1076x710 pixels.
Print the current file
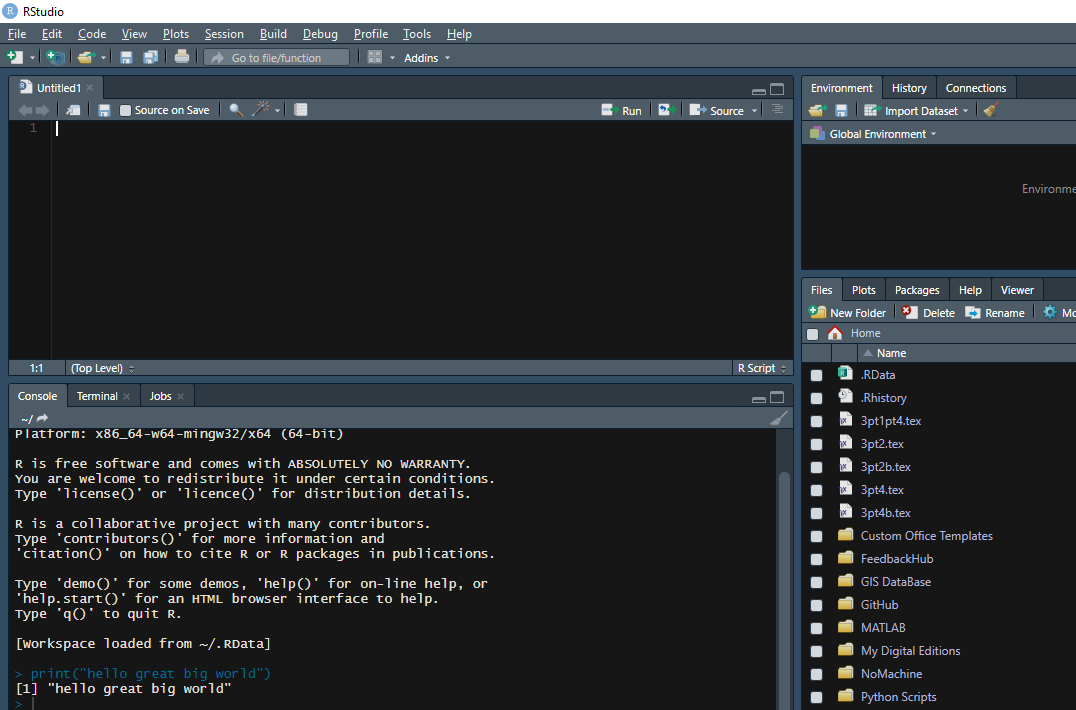[x=182, y=57]
